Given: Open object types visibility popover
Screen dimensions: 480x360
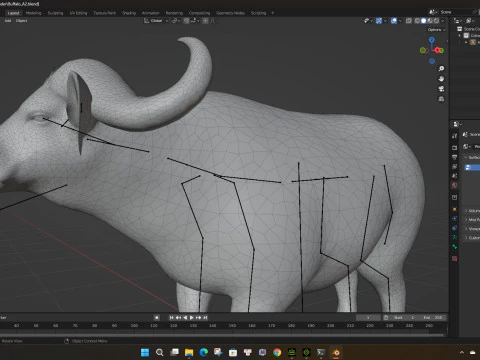Looking at the screenshot, I should pos(367,21).
